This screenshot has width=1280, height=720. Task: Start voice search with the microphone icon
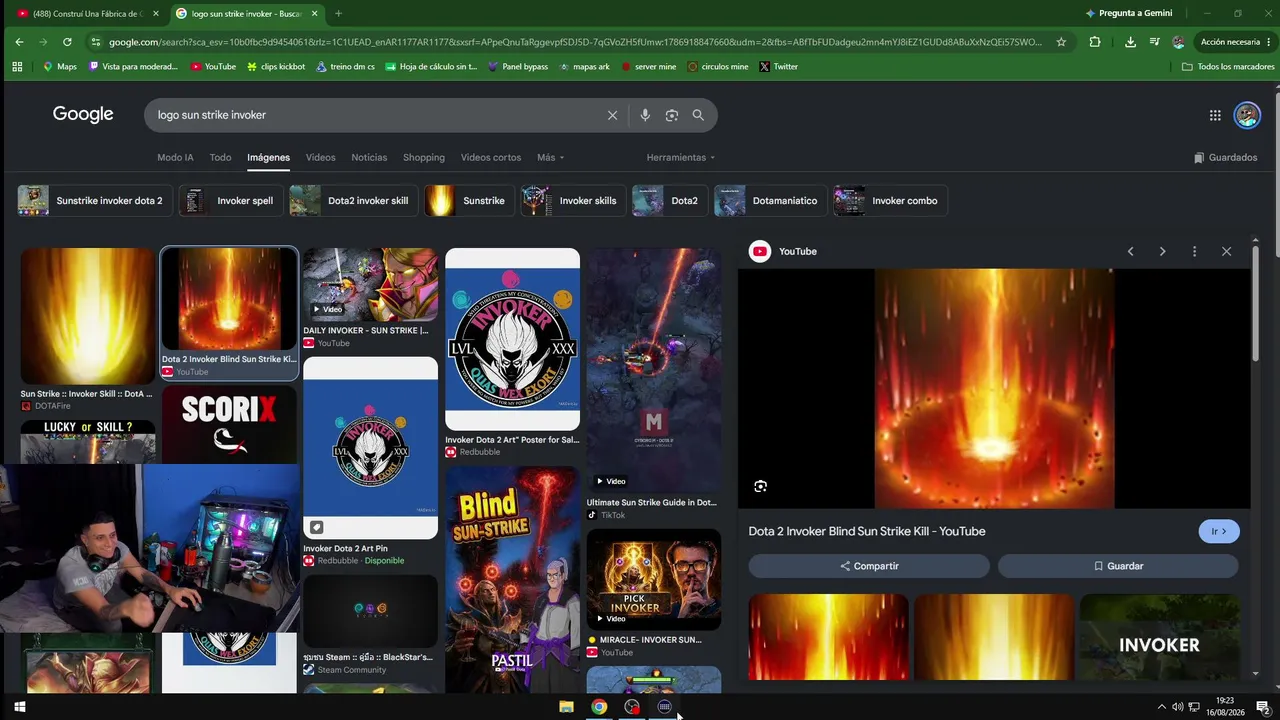[x=645, y=115]
